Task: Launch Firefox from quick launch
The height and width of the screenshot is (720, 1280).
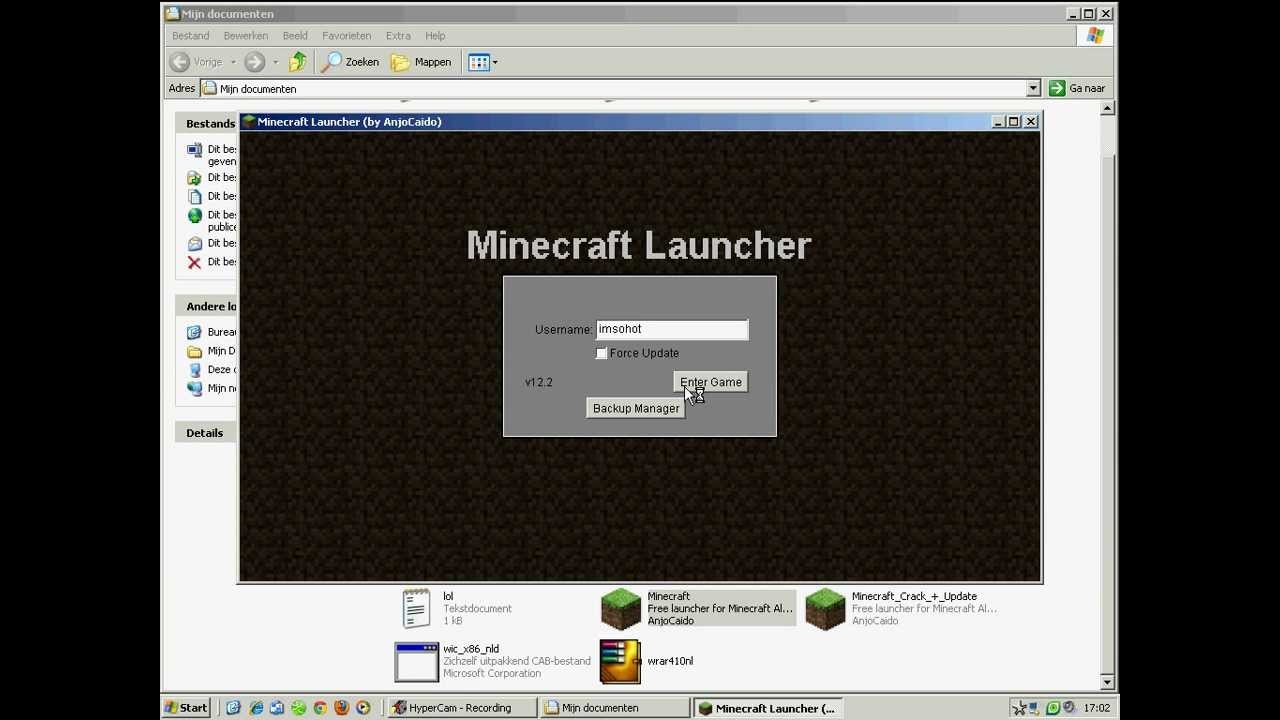Action: (342, 708)
